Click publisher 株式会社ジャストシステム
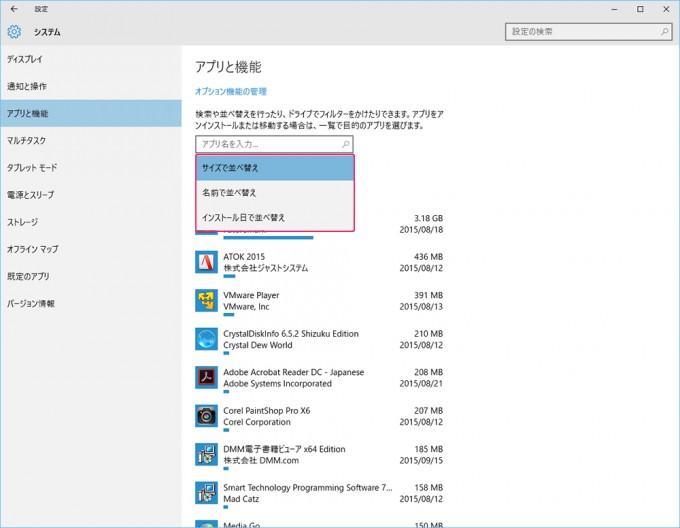Image resolution: width=680 pixels, height=528 pixels. (x=265, y=268)
